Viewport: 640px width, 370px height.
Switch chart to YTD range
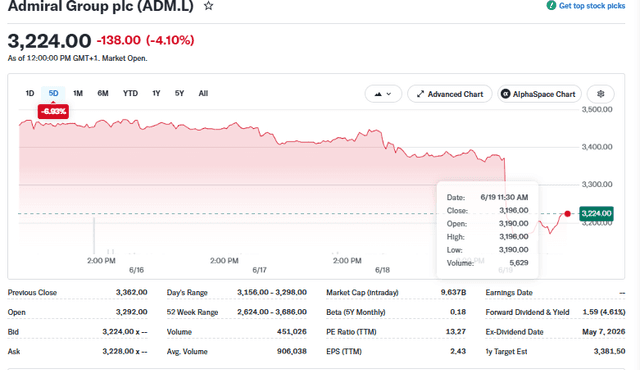click(131, 93)
